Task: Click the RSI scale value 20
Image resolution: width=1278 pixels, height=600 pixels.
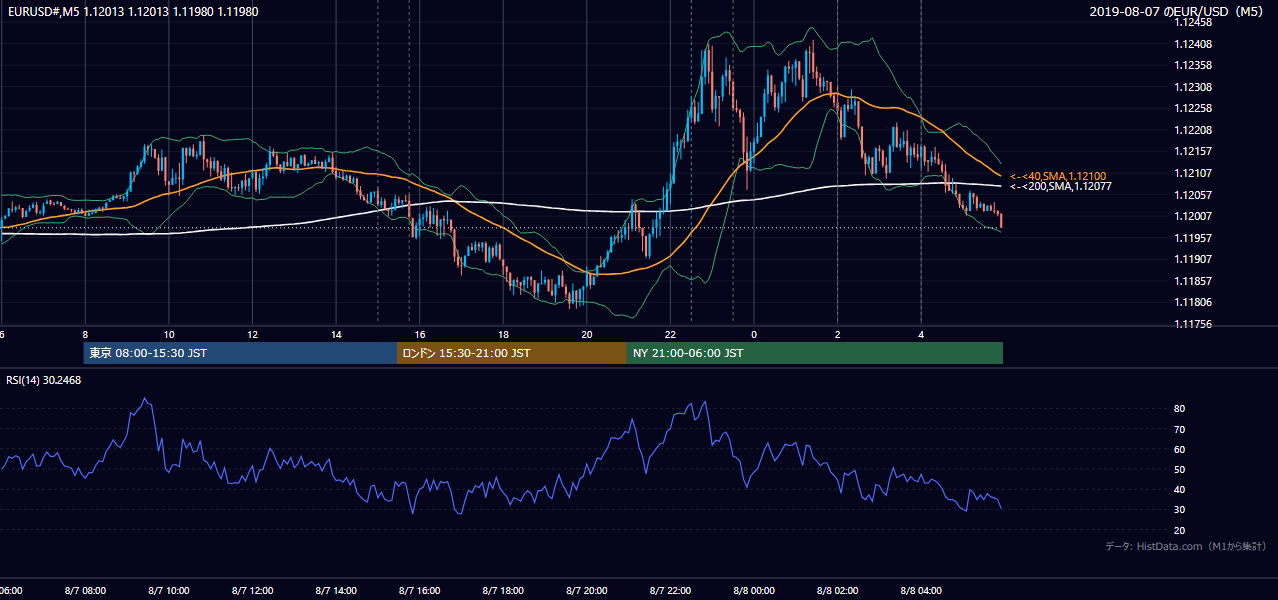Action: point(1180,530)
